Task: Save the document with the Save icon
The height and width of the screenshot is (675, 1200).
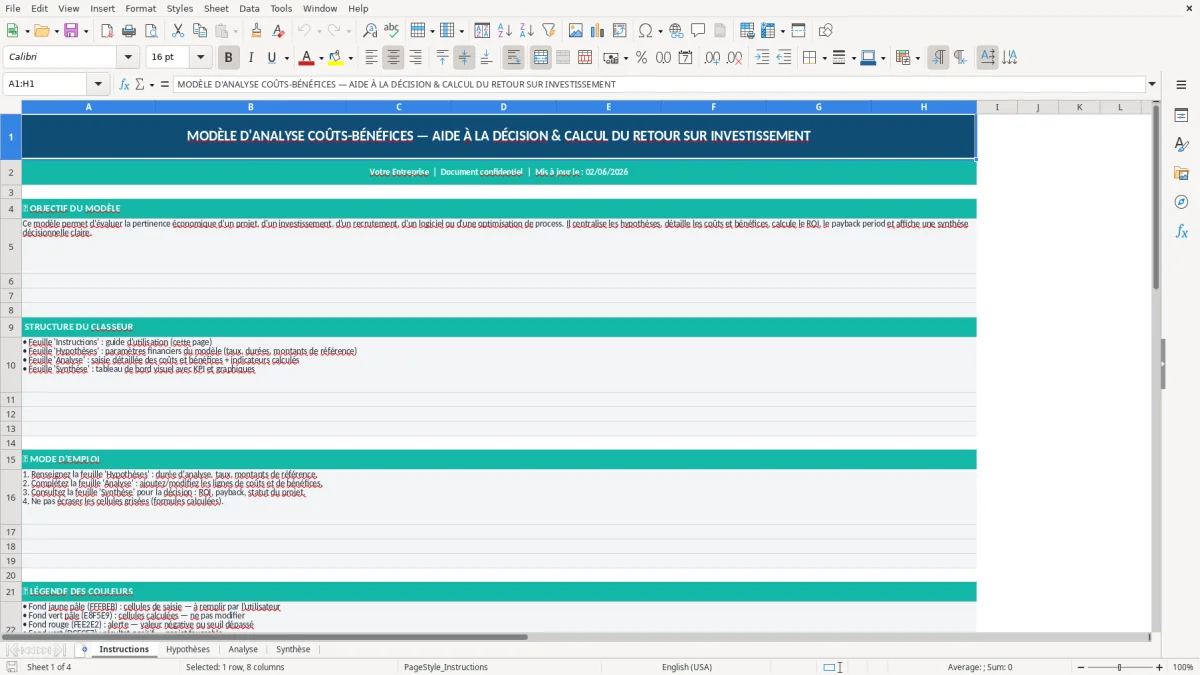Action: pyautogui.click(x=71, y=31)
